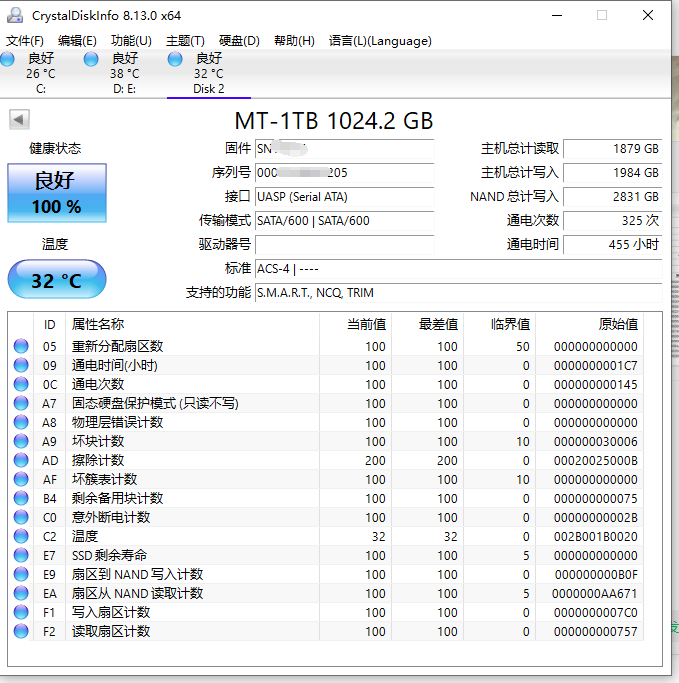Click raw value 00020025000B

595,460
